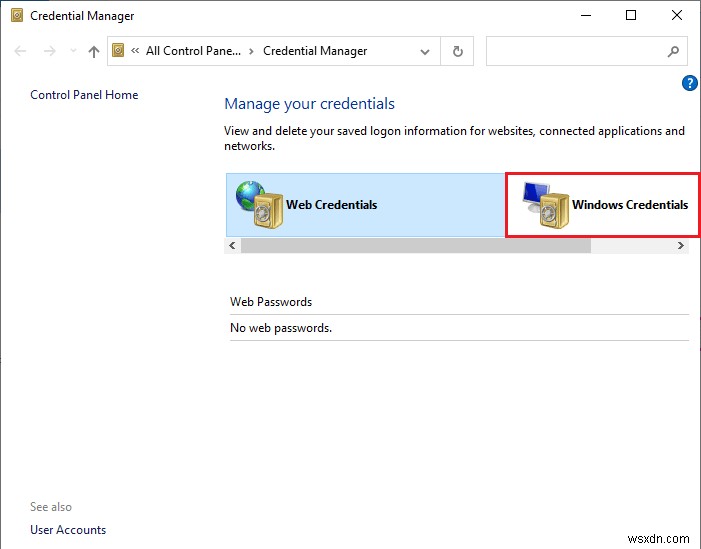This screenshot has height=549, width=701.
Task: Click the blue help question mark icon
Action: 689,83
